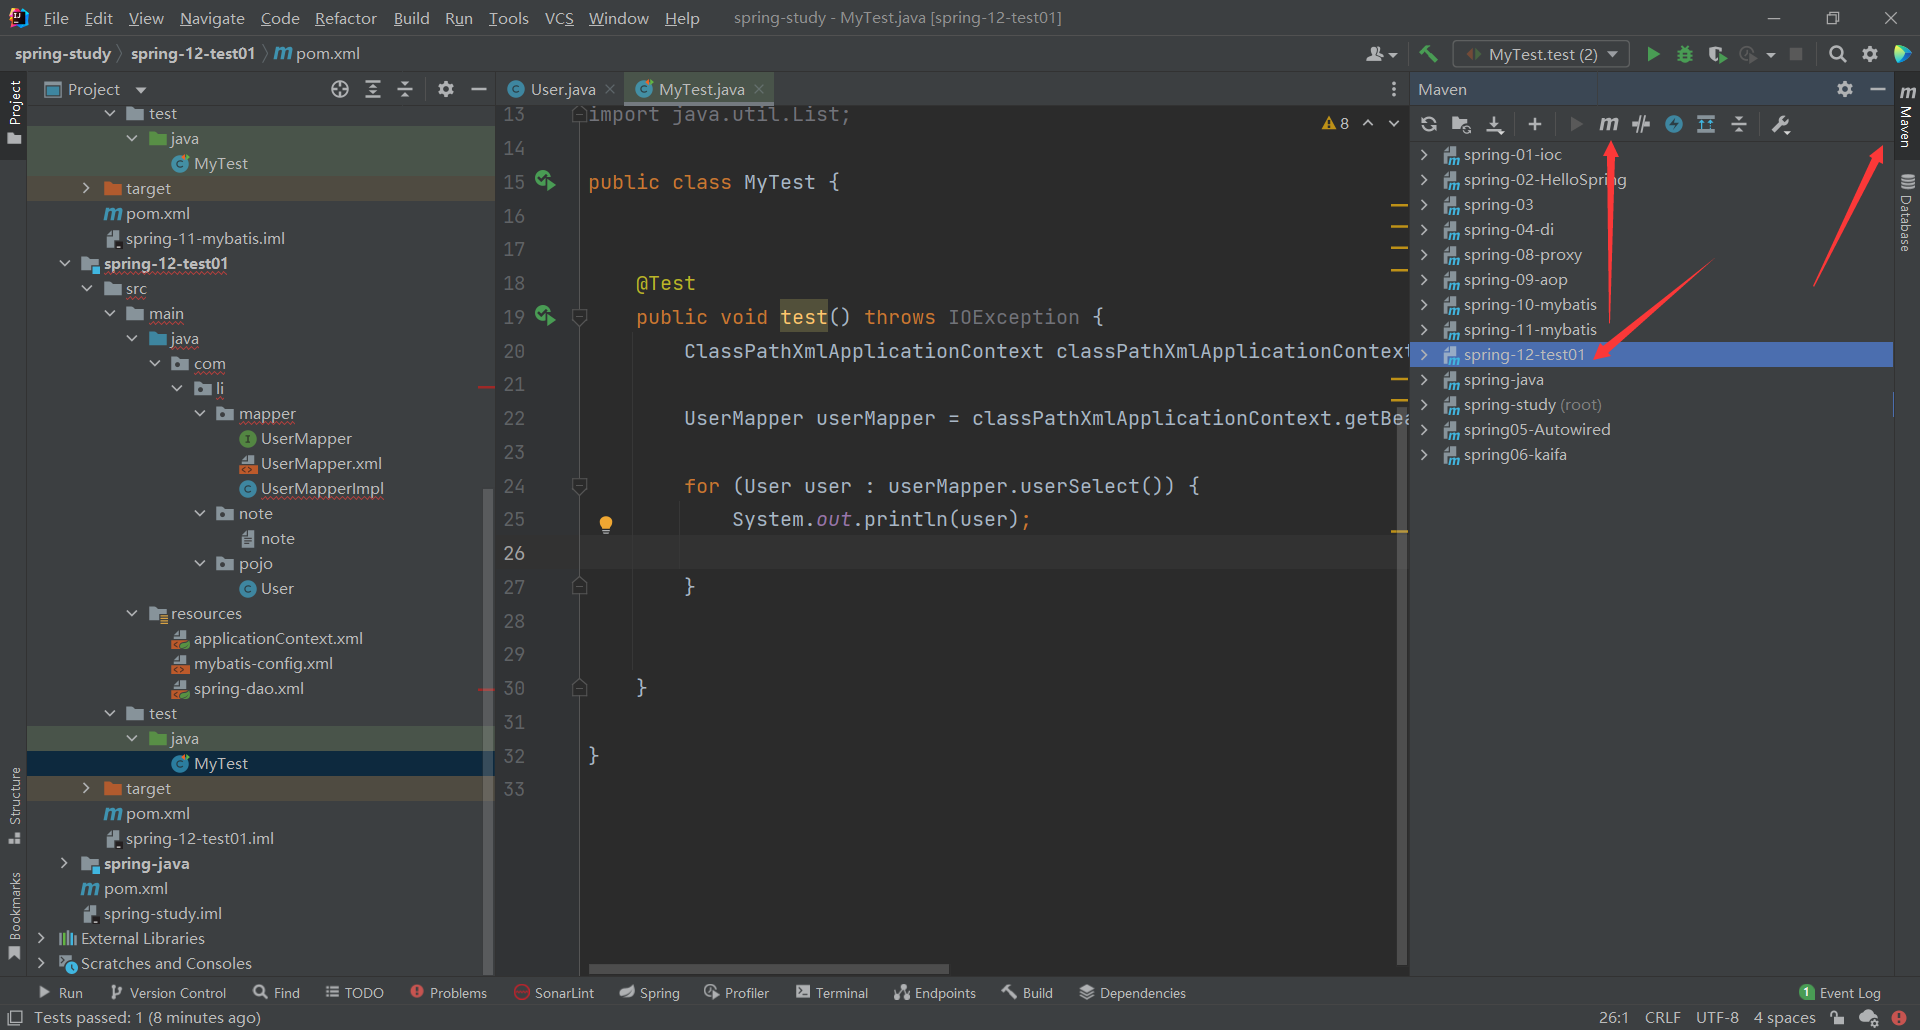This screenshot has width=1920, height=1030.
Task: Open the Terminal tool window
Action: coord(831,992)
